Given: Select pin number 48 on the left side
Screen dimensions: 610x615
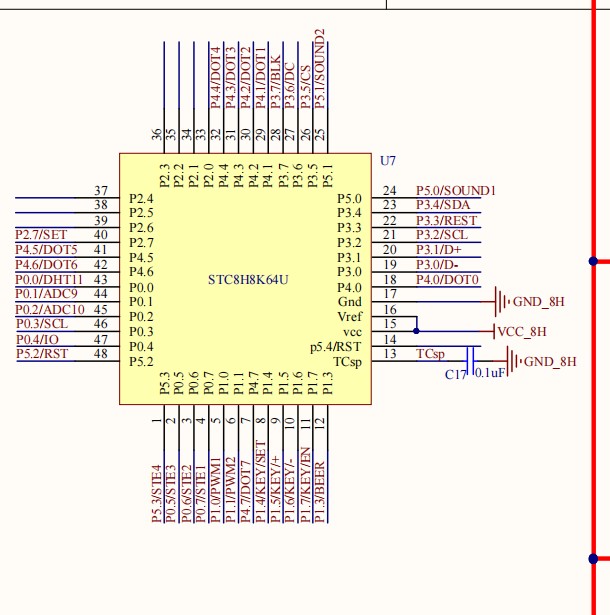Looking at the screenshot, I should pos(101,354).
